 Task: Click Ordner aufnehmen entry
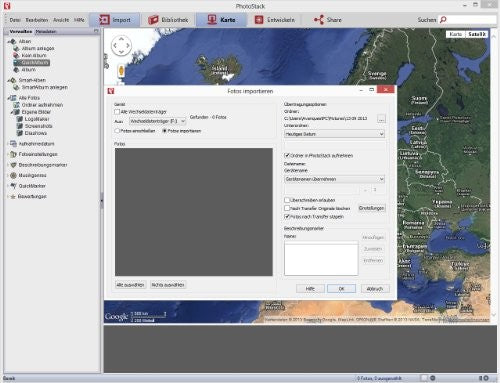(42, 105)
